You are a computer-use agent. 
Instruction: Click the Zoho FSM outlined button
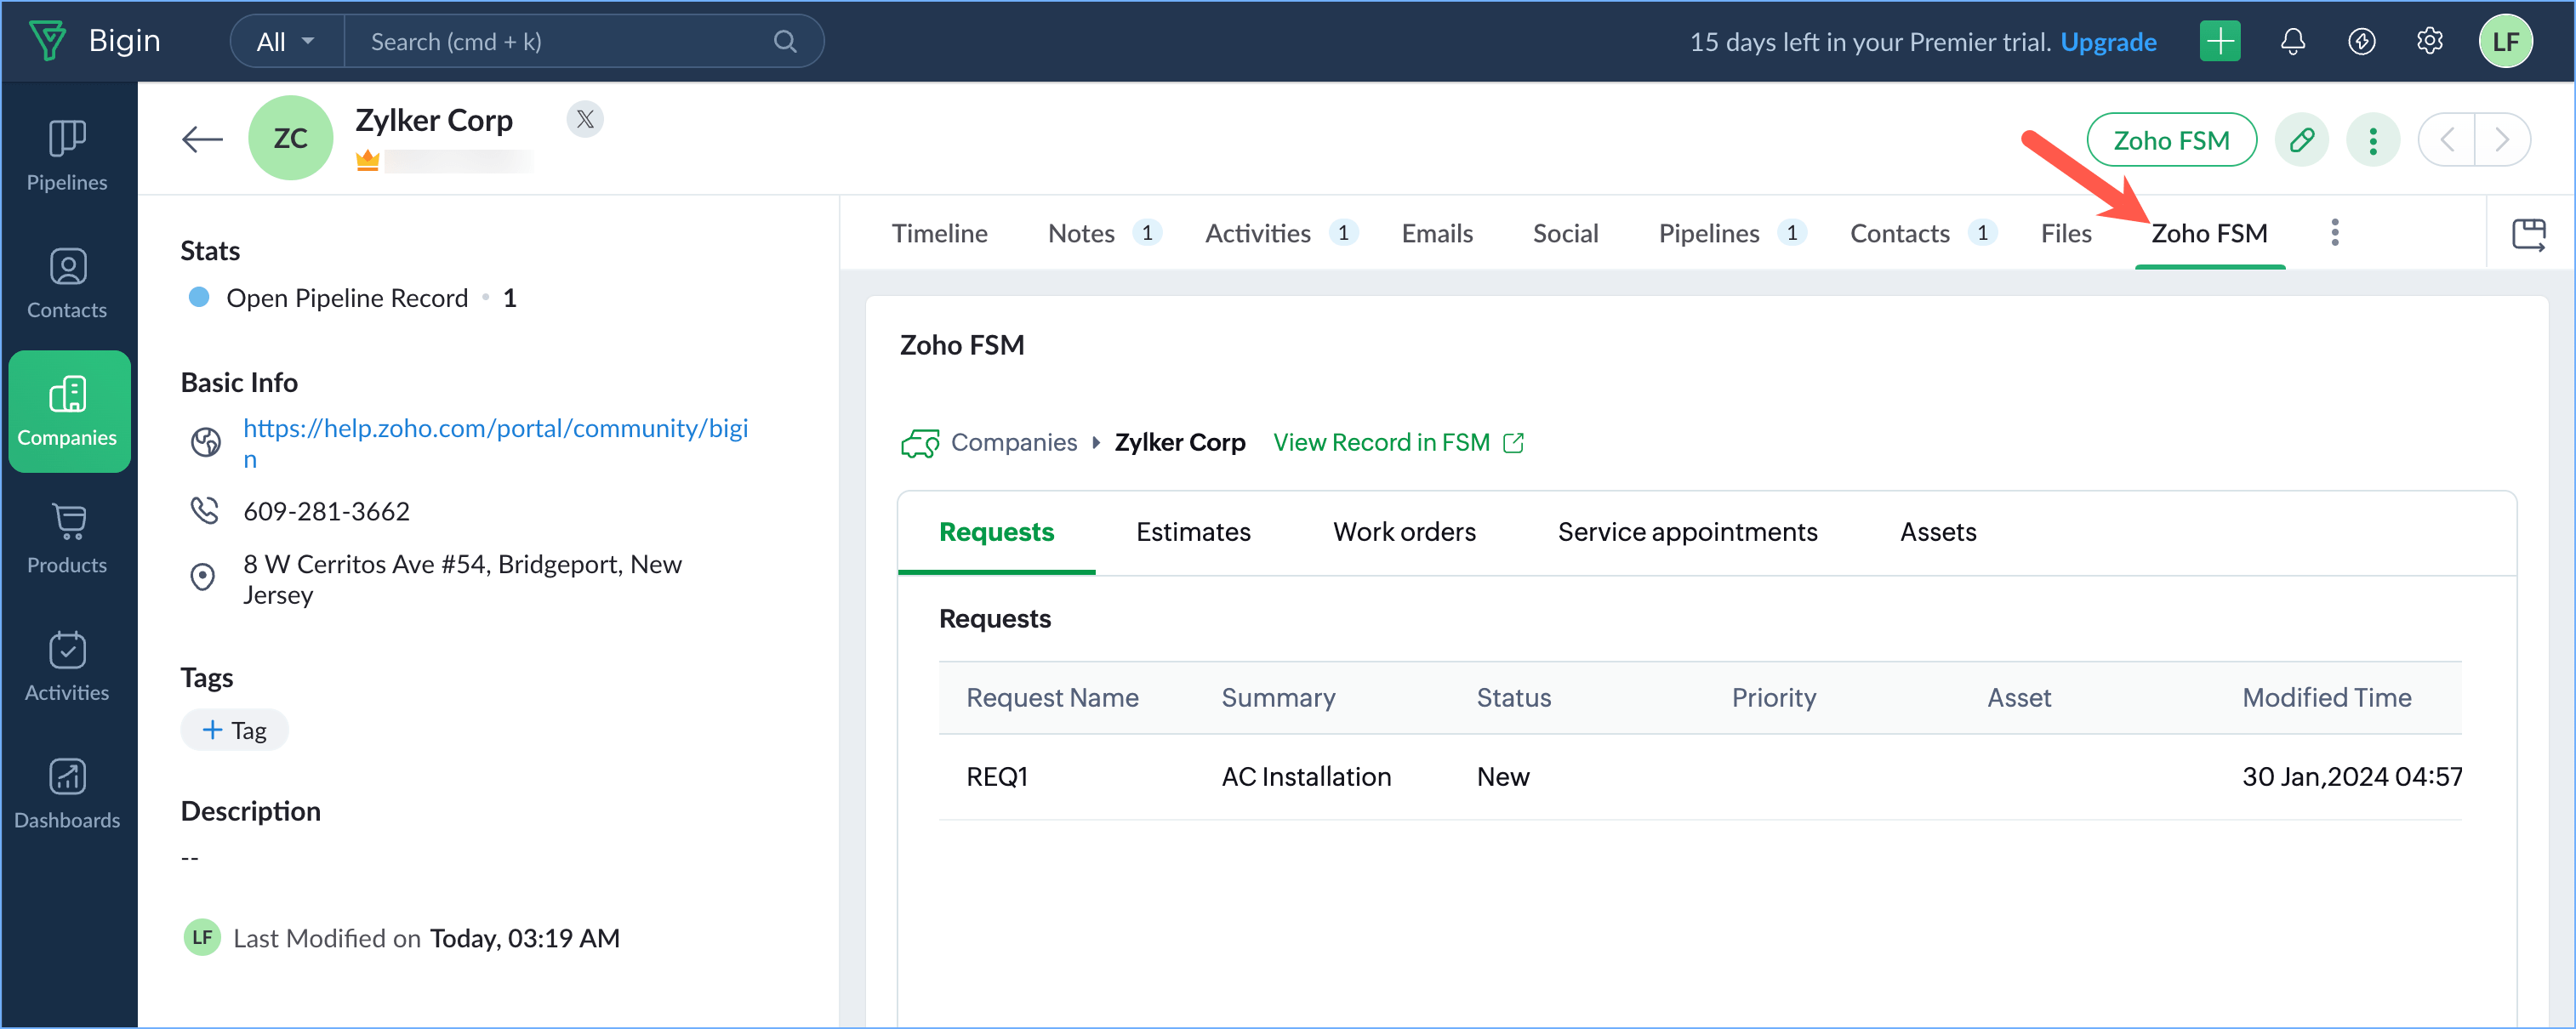pyautogui.click(x=2171, y=139)
